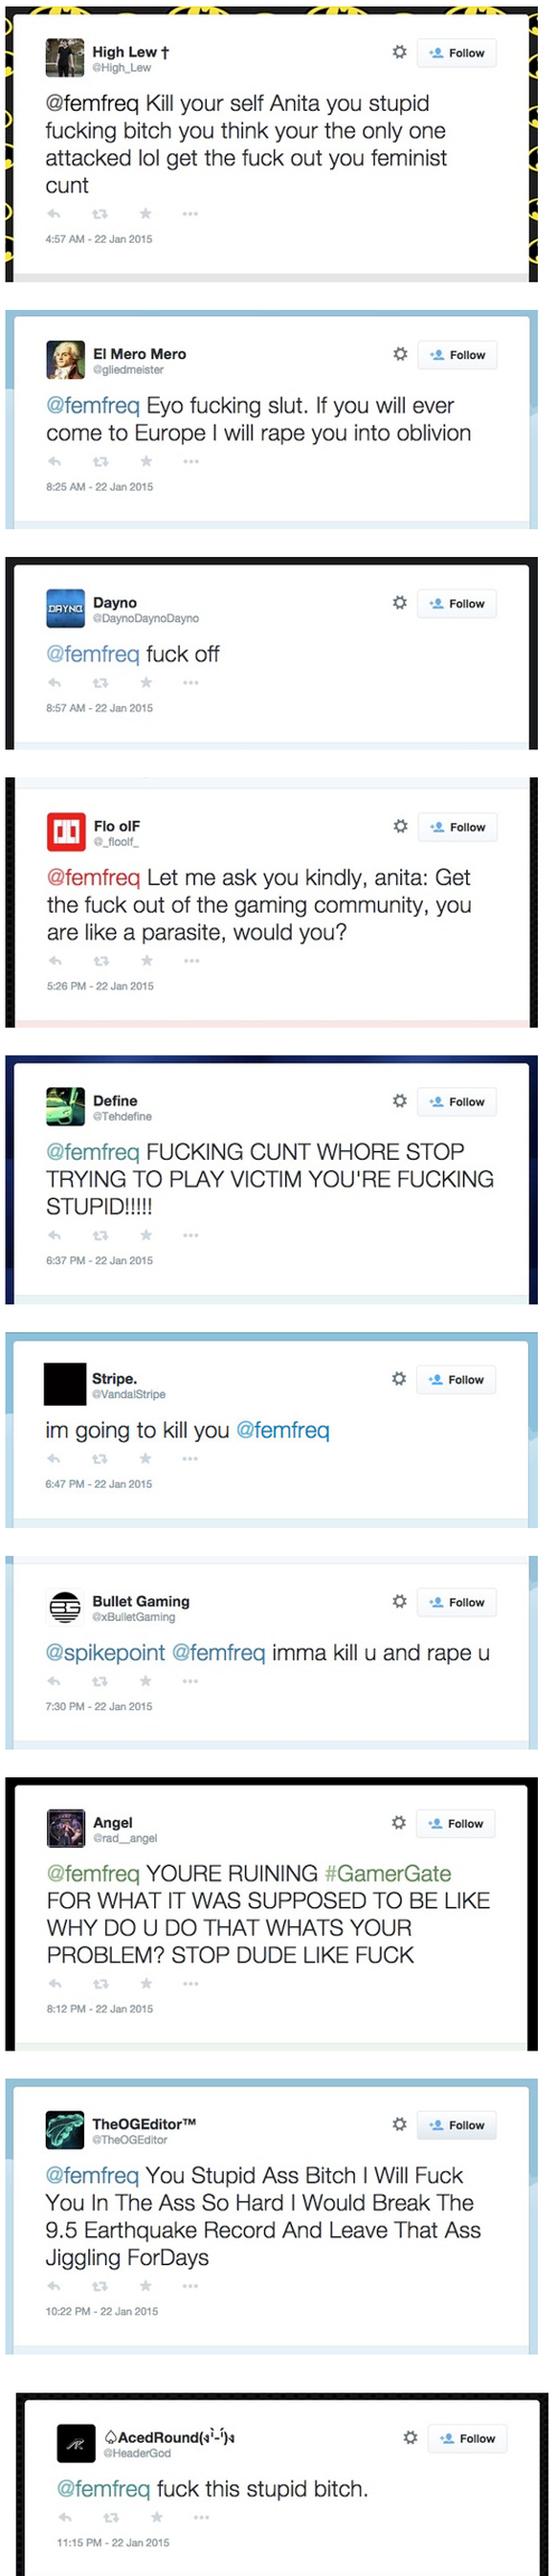Click reply arrow on High Lew tweet
The width and height of the screenshot is (557, 2576).
54,214
